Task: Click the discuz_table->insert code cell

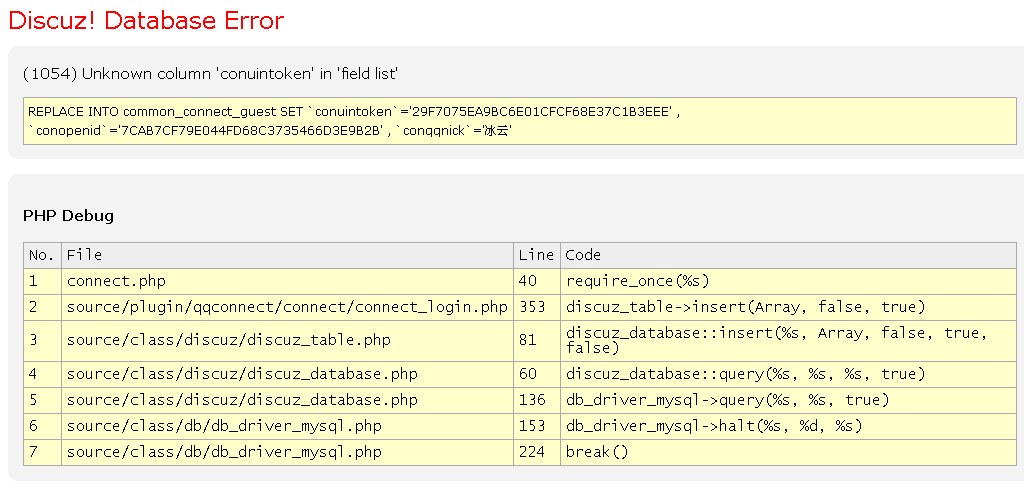Action: 746,307
